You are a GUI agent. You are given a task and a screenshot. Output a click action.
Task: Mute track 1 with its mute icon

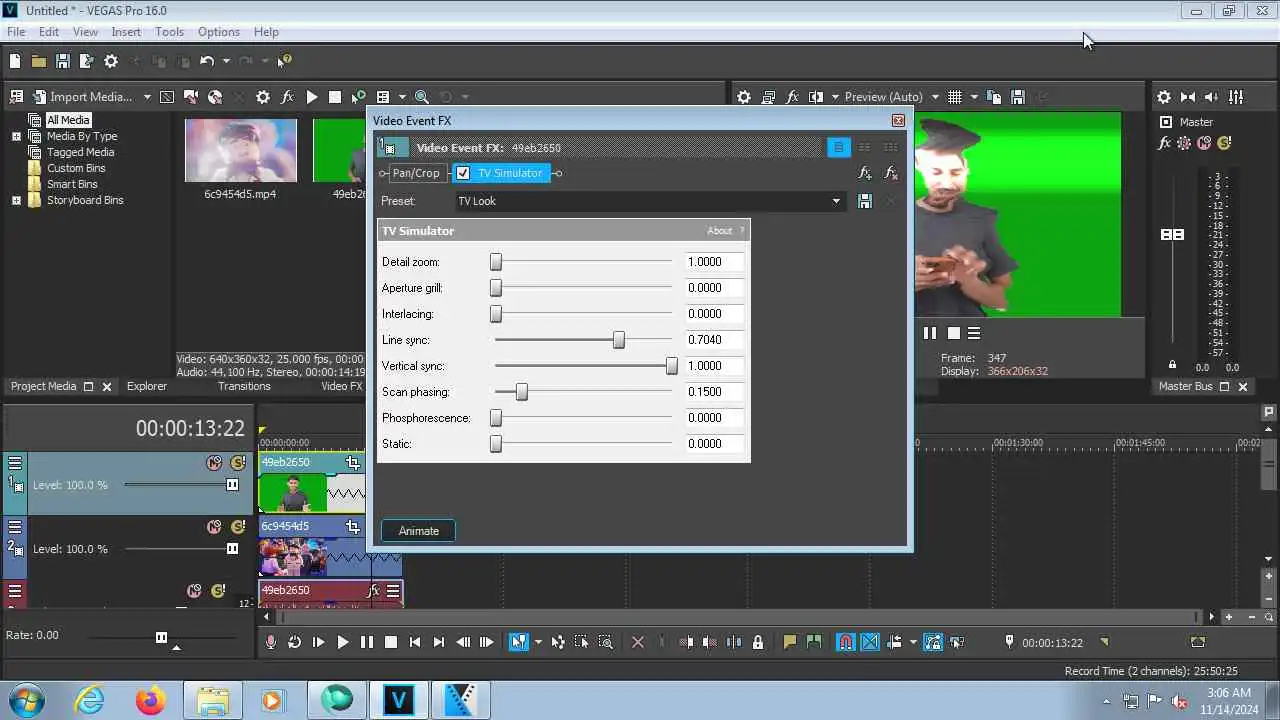click(x=214, y=463)
